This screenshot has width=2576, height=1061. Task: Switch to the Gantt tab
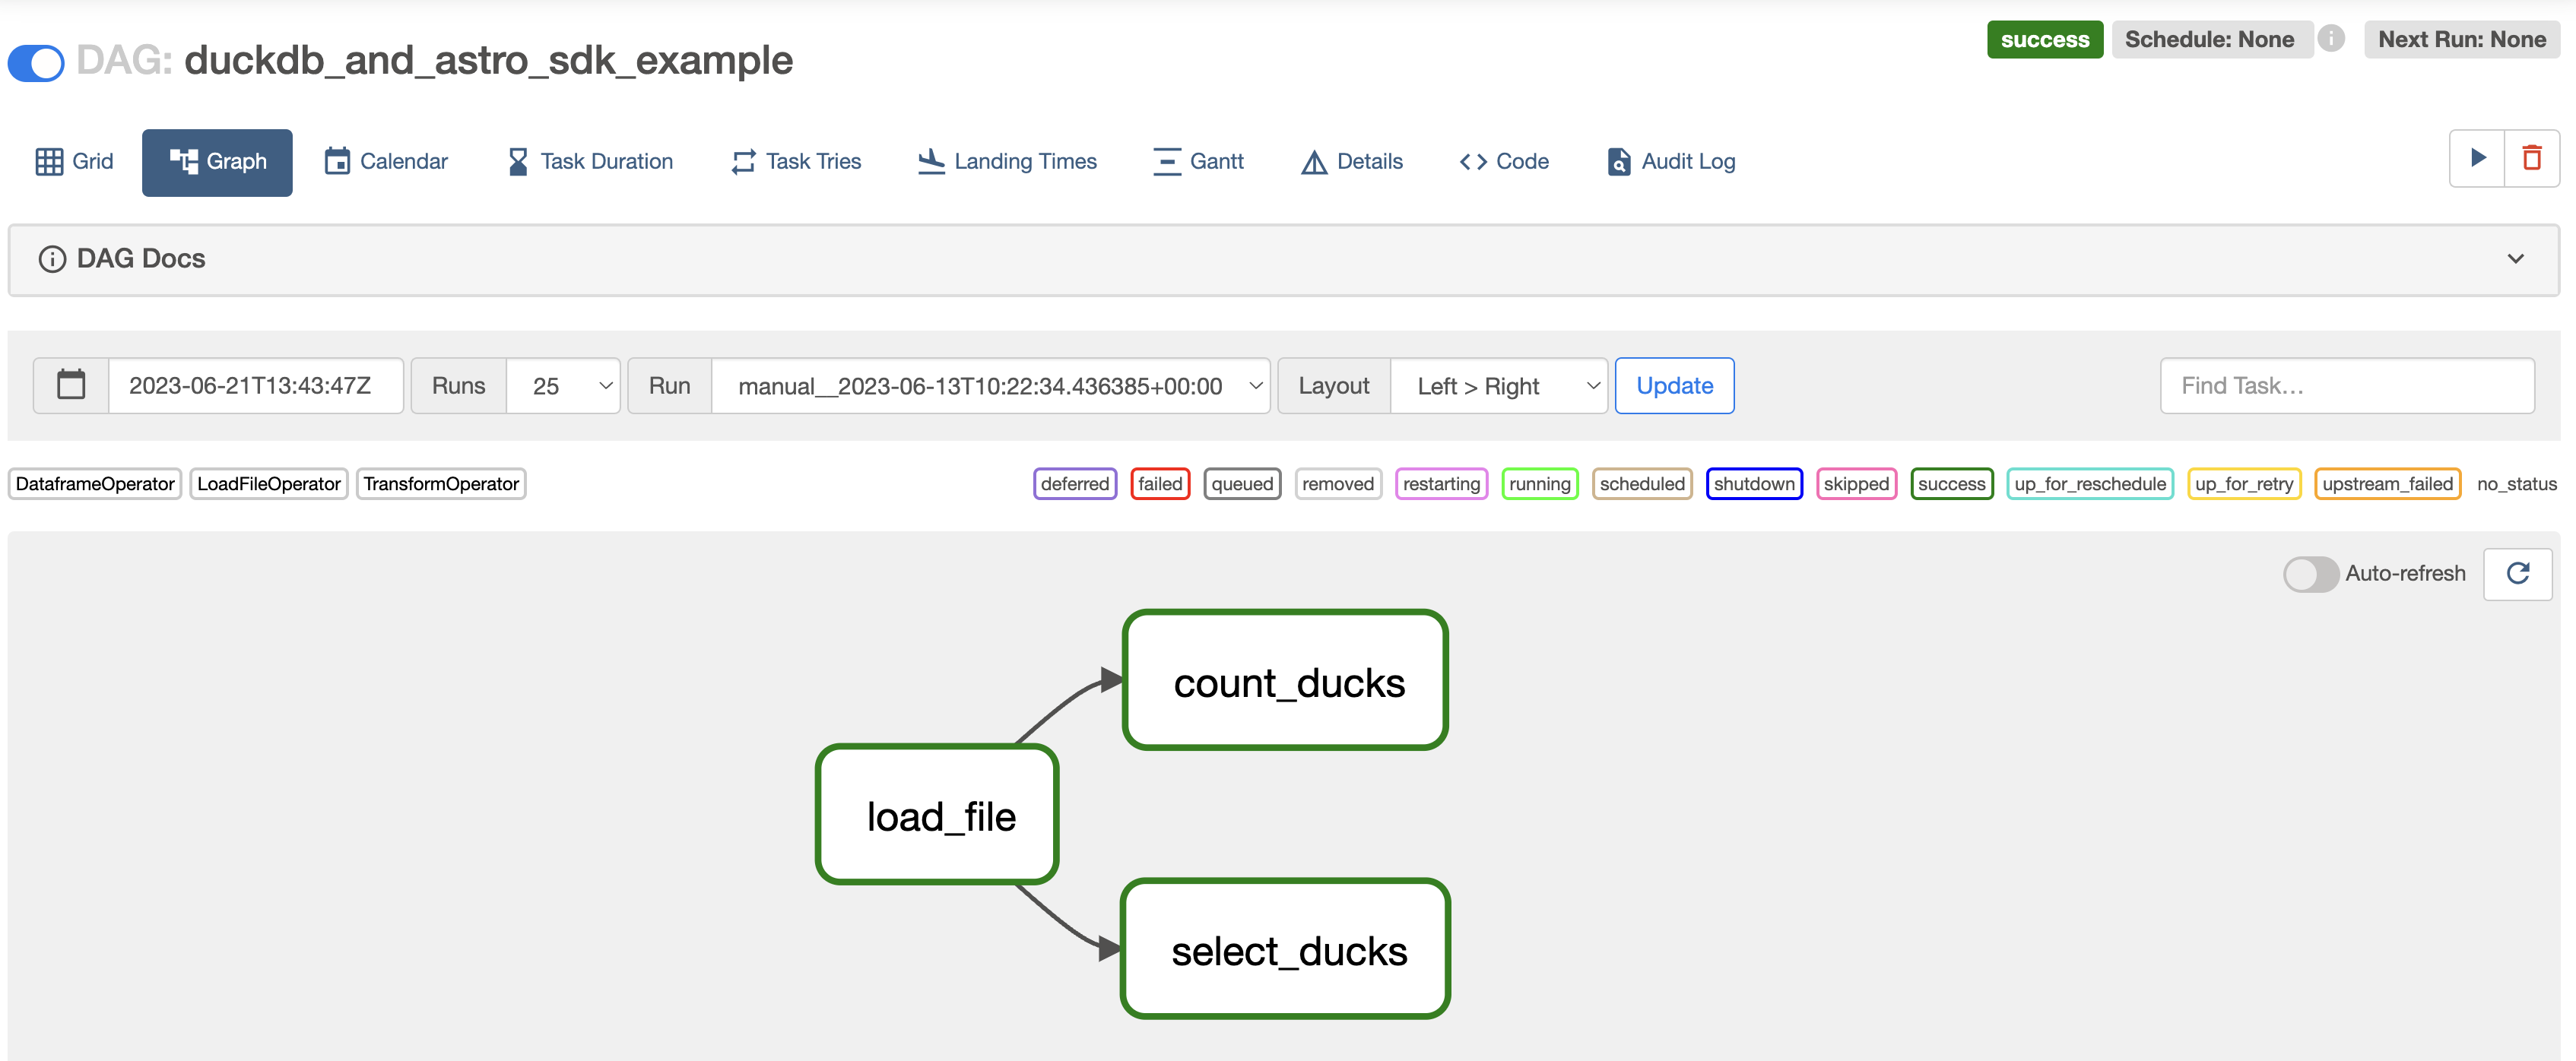1199,161
